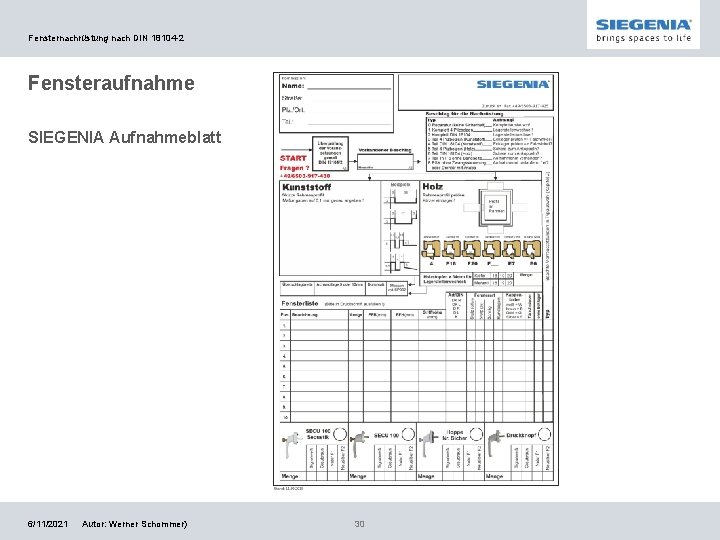Click row 1 of the Fensterliste table

416,325
